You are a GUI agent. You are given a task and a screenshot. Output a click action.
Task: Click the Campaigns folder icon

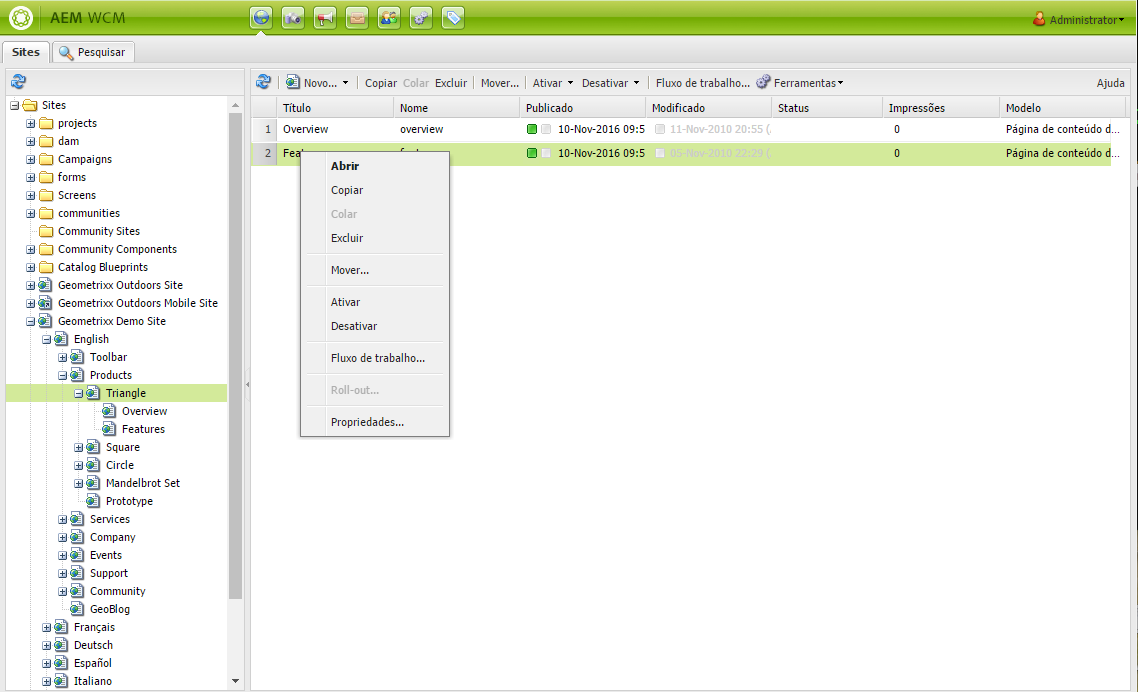[x=46, y=159]
